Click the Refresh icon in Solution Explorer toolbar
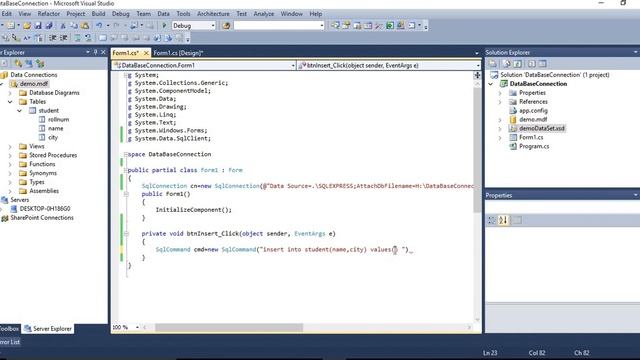The width and height of the screenshot is (640, 360). [518, 64]
